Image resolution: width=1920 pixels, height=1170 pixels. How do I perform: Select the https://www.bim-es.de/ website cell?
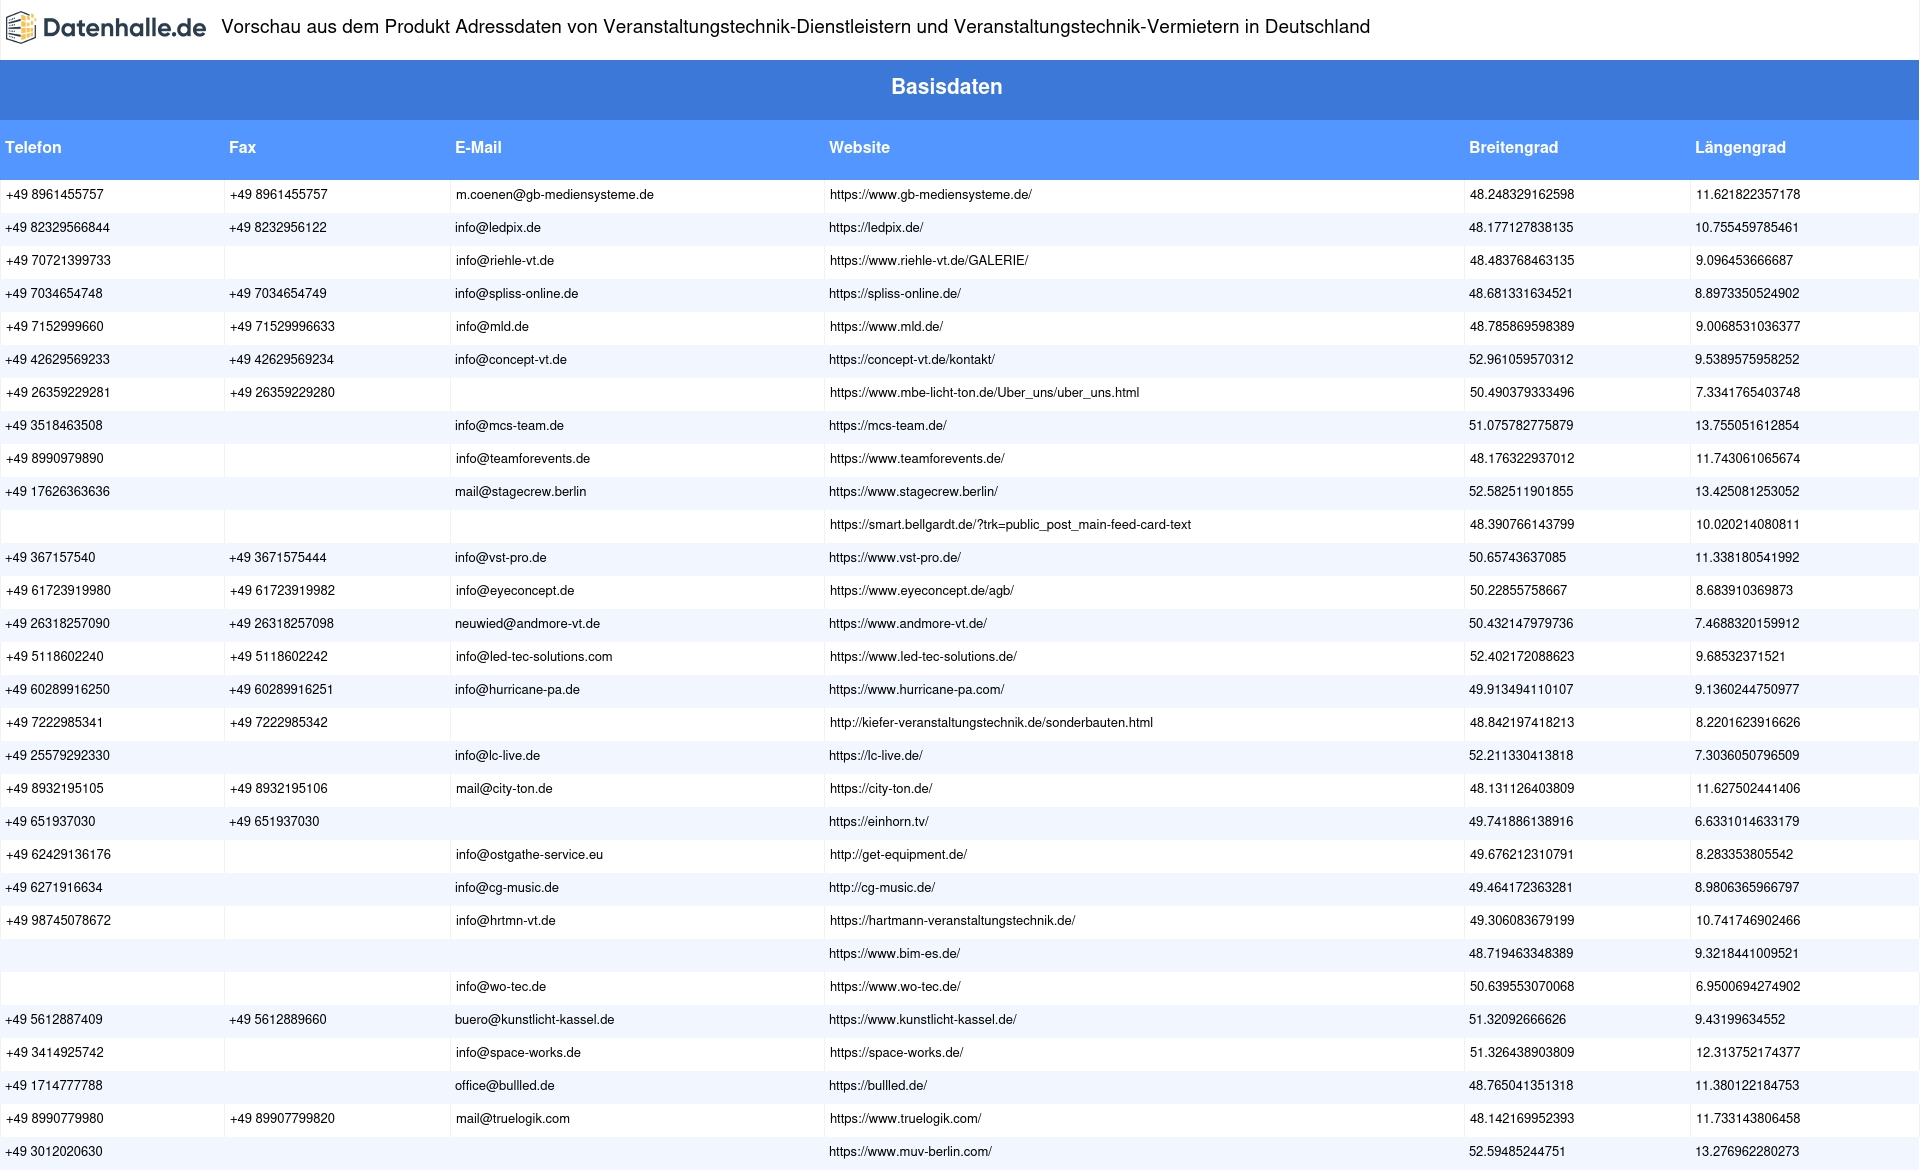coord(894,954)
